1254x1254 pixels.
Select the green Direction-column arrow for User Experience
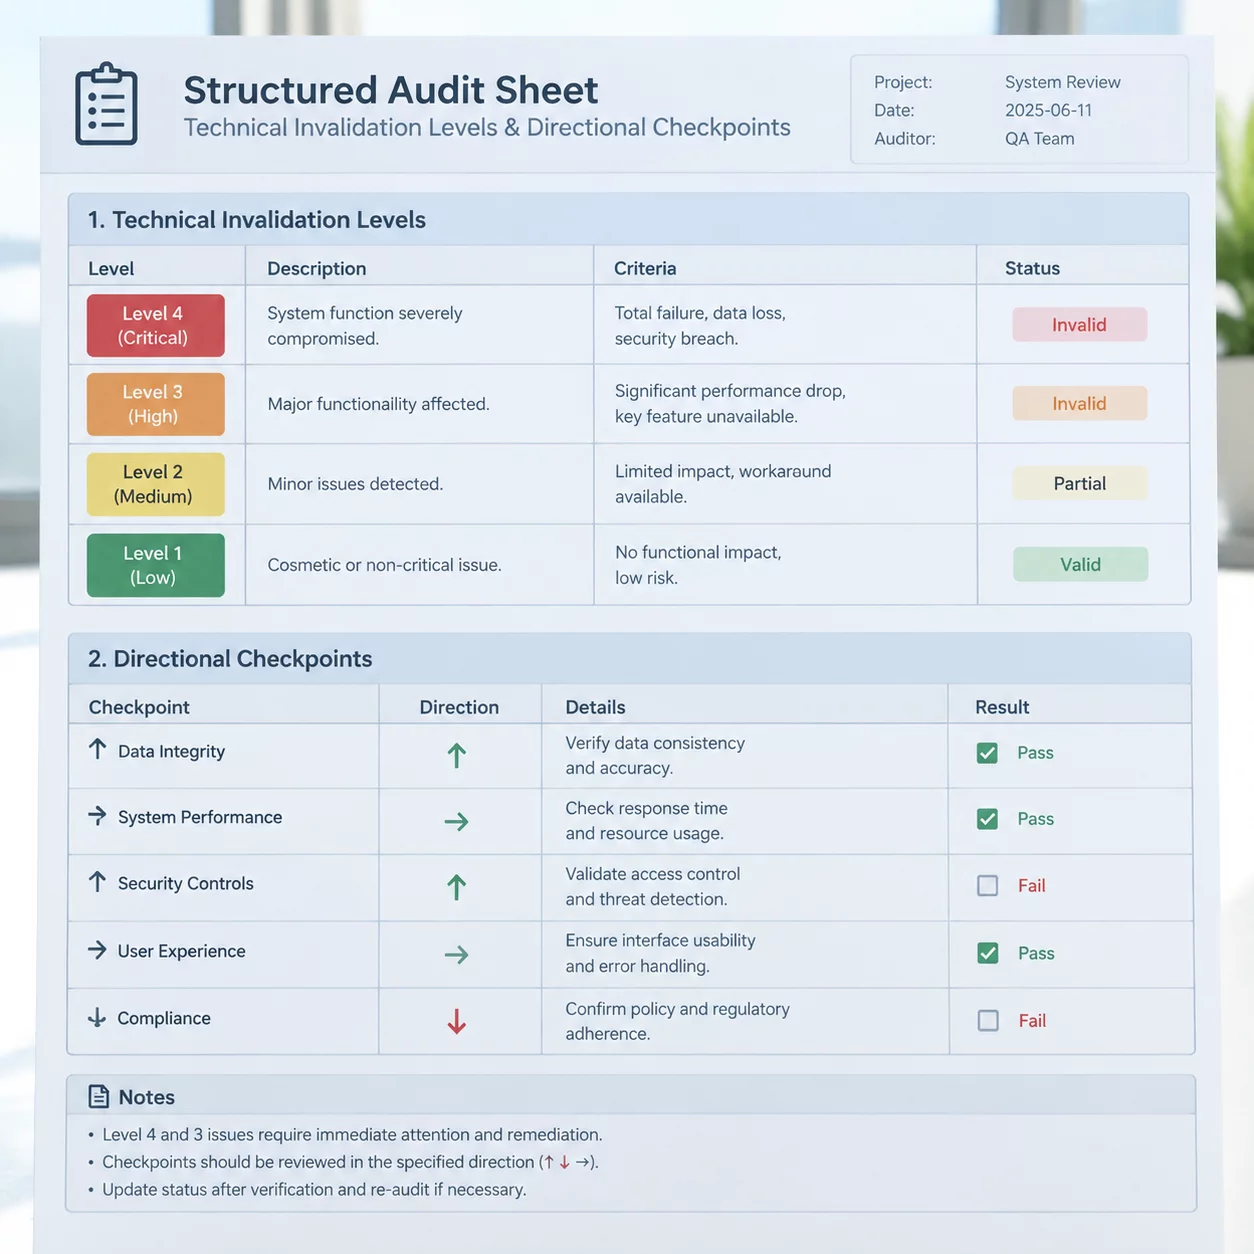click(456, 954)
